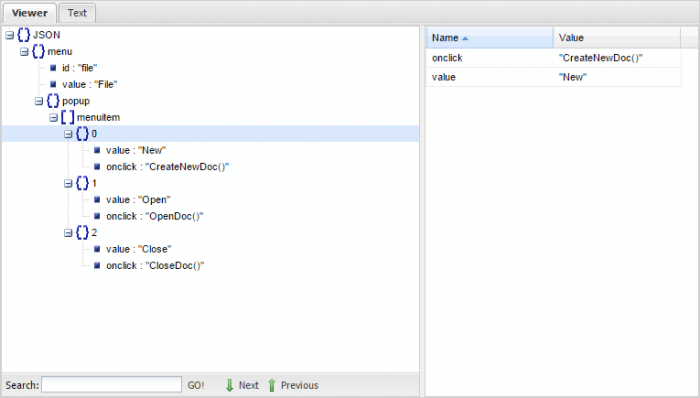The height and width of the screenshot is (398, 700).
Task: Sort by the Name column header
Action: tap(490, 38)
